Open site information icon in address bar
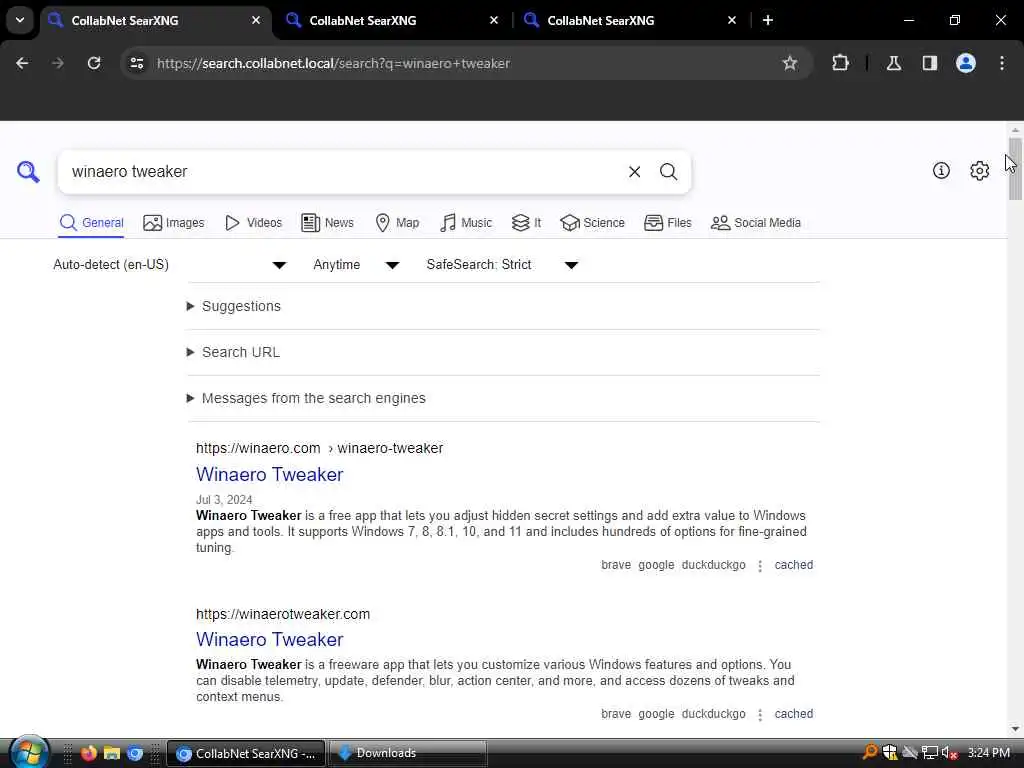1024x768 pixels. (x=137, y=63)
